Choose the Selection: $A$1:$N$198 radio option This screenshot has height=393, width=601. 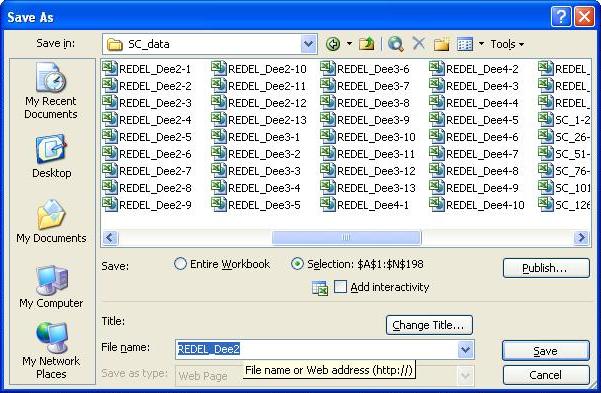pyautogui.click(x=297, y=264)
